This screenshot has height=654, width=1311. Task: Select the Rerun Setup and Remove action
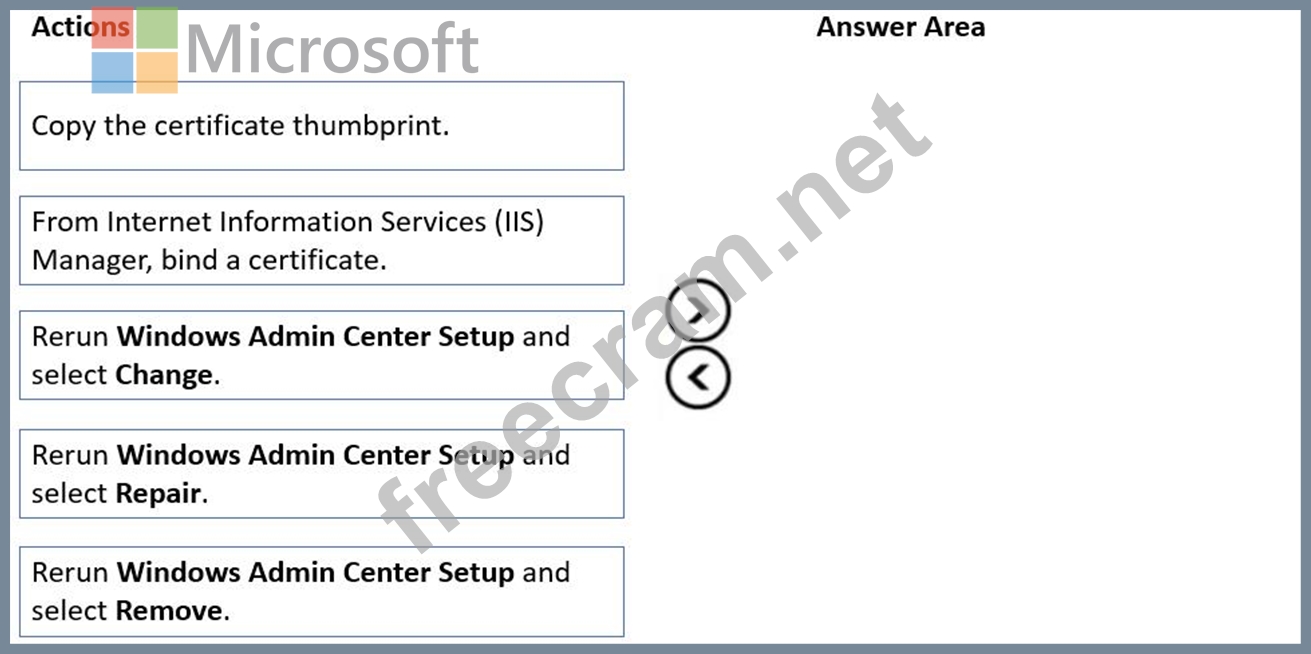(321, 591)
